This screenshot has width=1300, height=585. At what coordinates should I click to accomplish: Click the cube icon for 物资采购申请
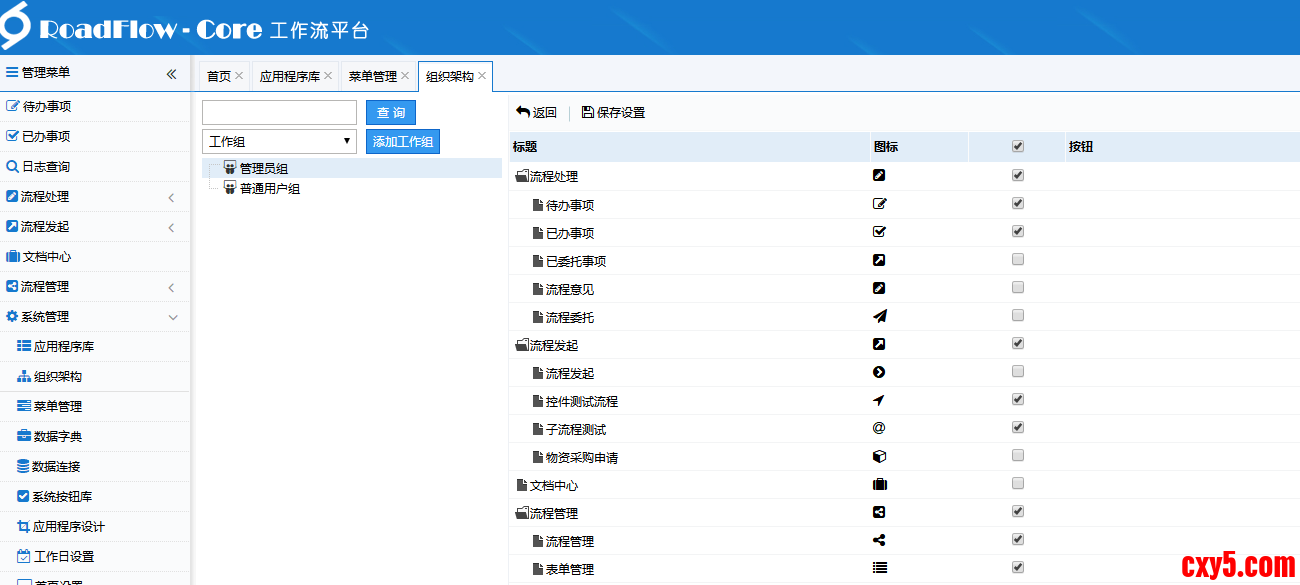(879, 457)
